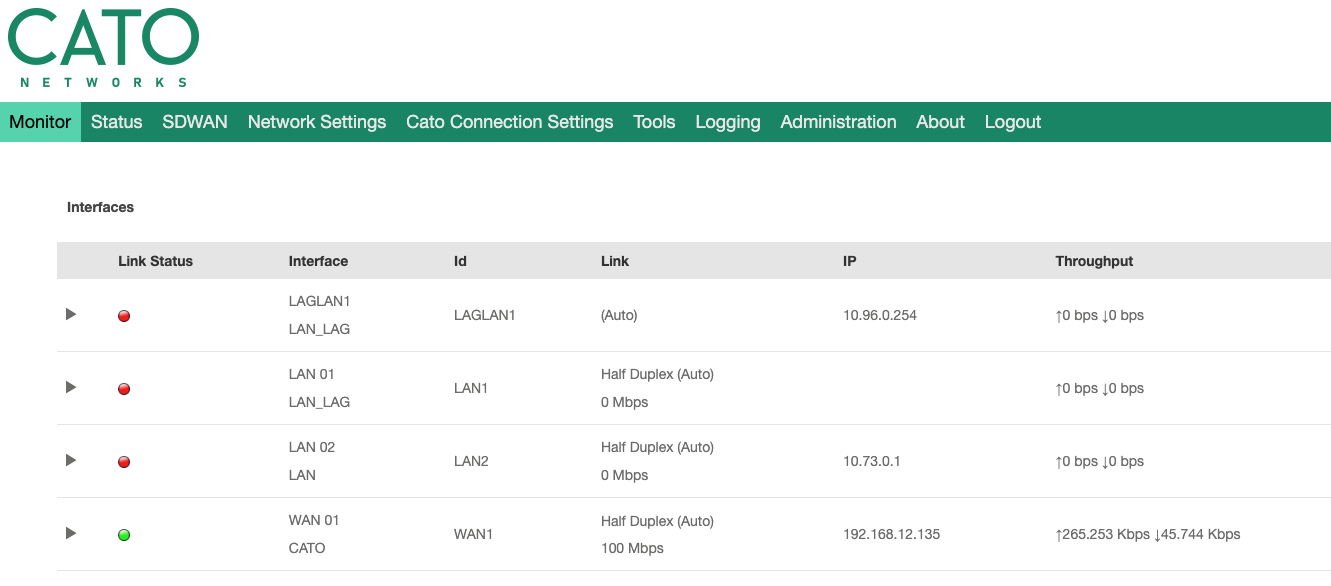Click the red status dot for LAGLAN1
The height and width of the screenshot is (586, 1331).
tap(124, 316)
